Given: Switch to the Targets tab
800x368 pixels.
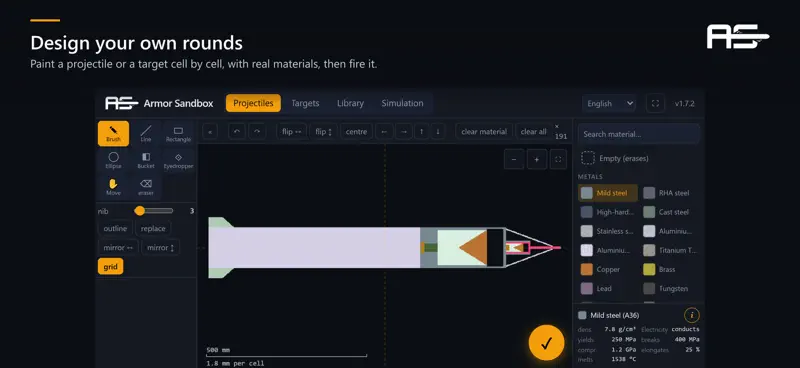Looking at the screenshot, I should coord(305,103).
